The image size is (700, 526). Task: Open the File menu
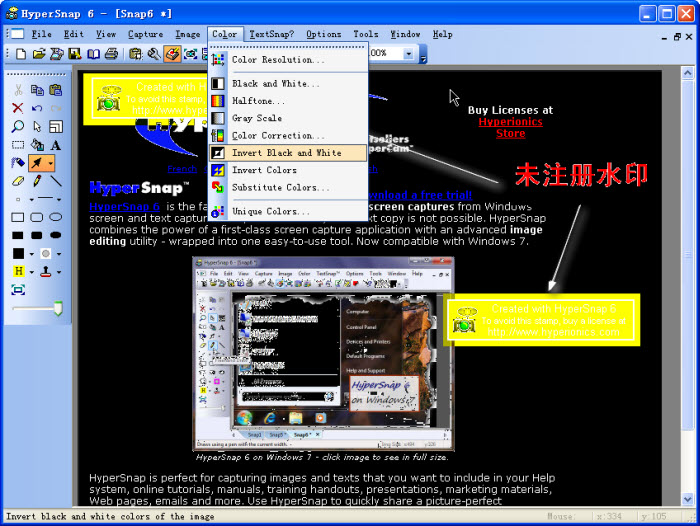click(42, 34)
